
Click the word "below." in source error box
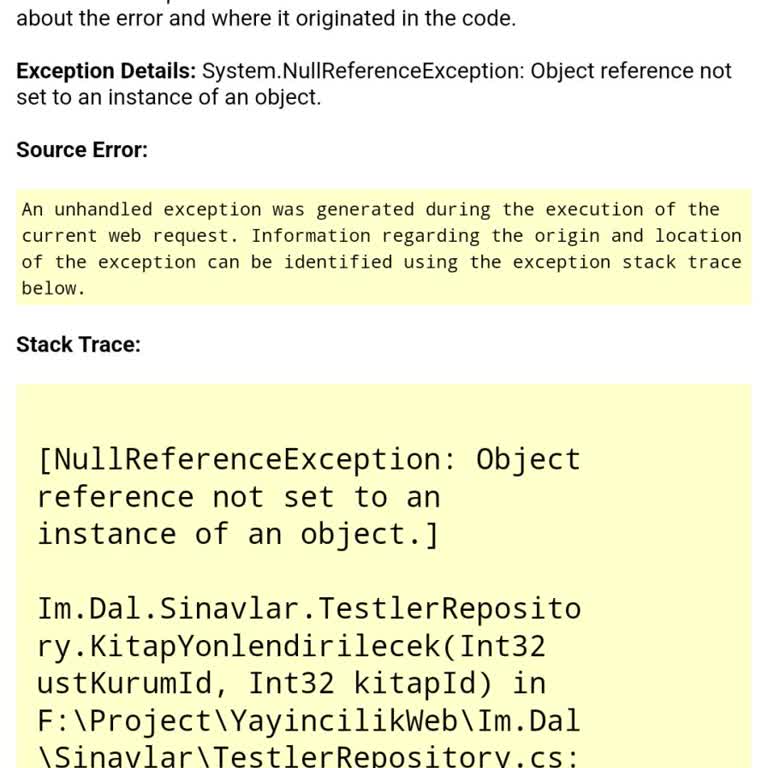click(x=54, y=288)
